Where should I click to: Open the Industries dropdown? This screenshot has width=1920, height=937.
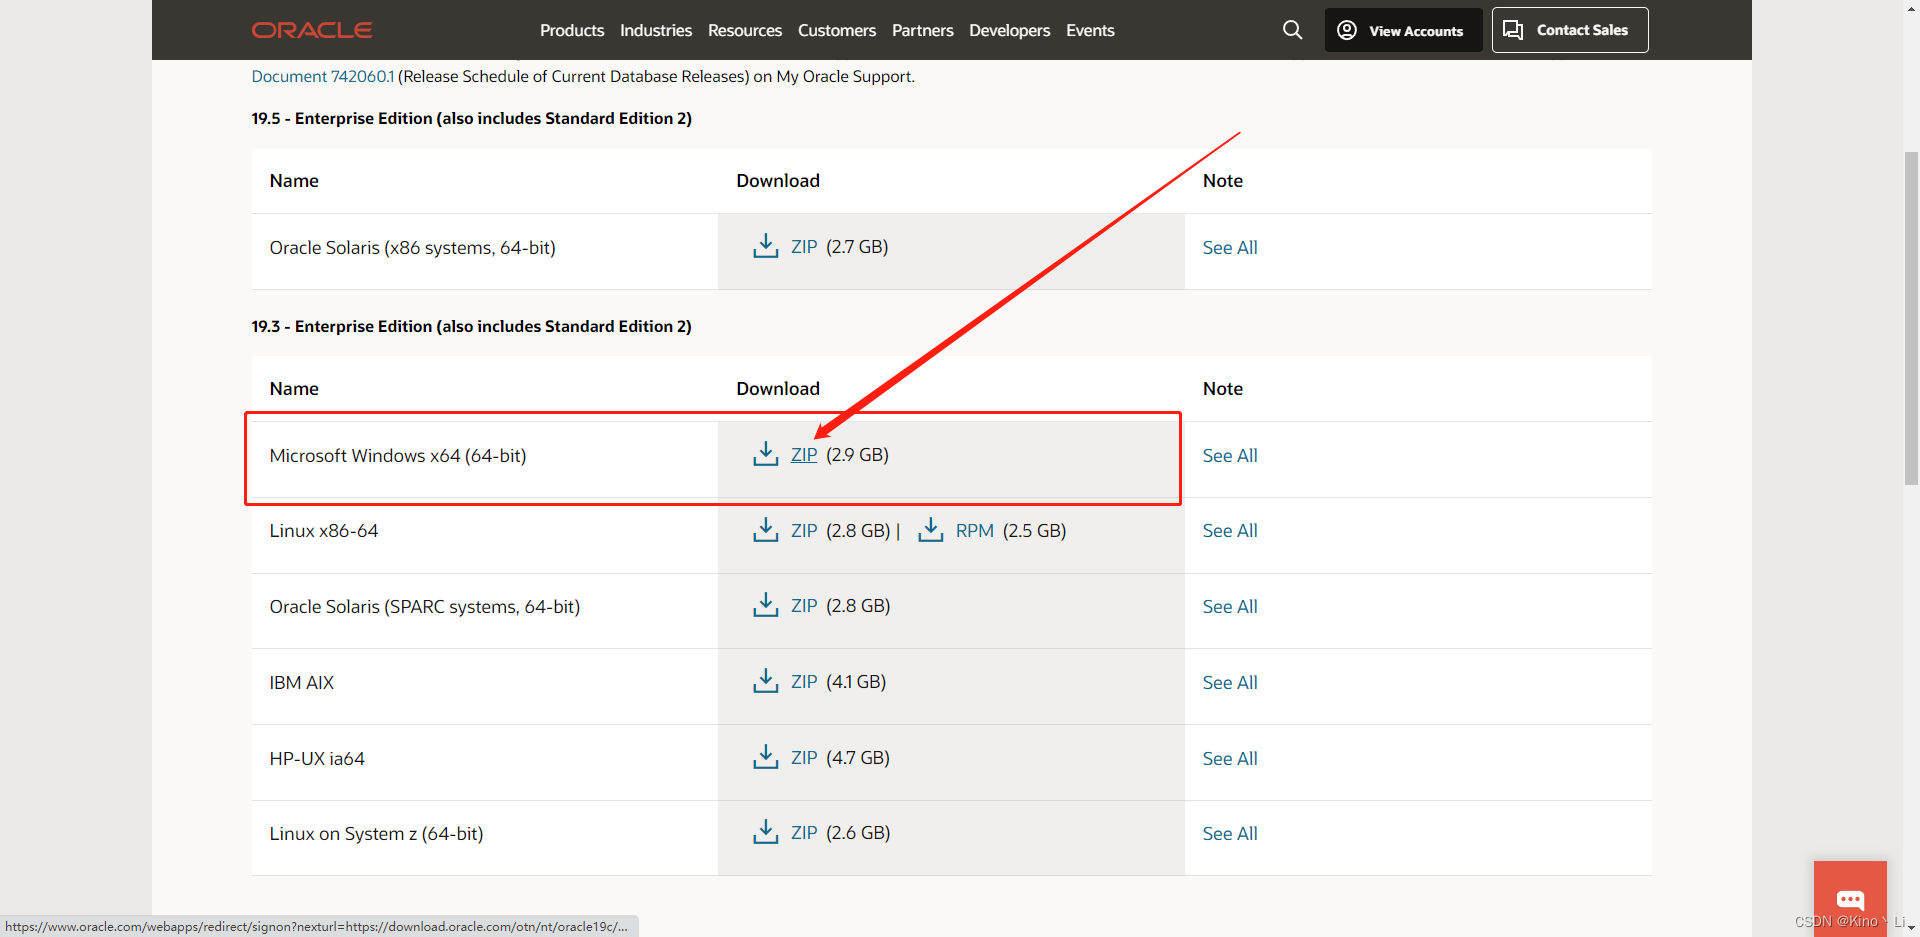(655, 30)
